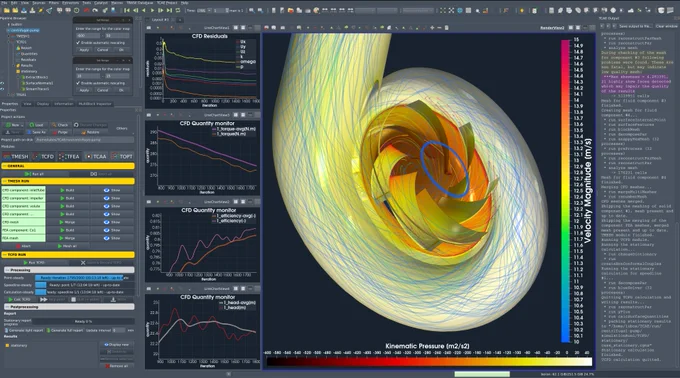Viewport: 680px width, 378px height.
Task: Toggle automatic rescaling in lower Set Range dialog
Action: pyautogui.click(x=78, y=83)
